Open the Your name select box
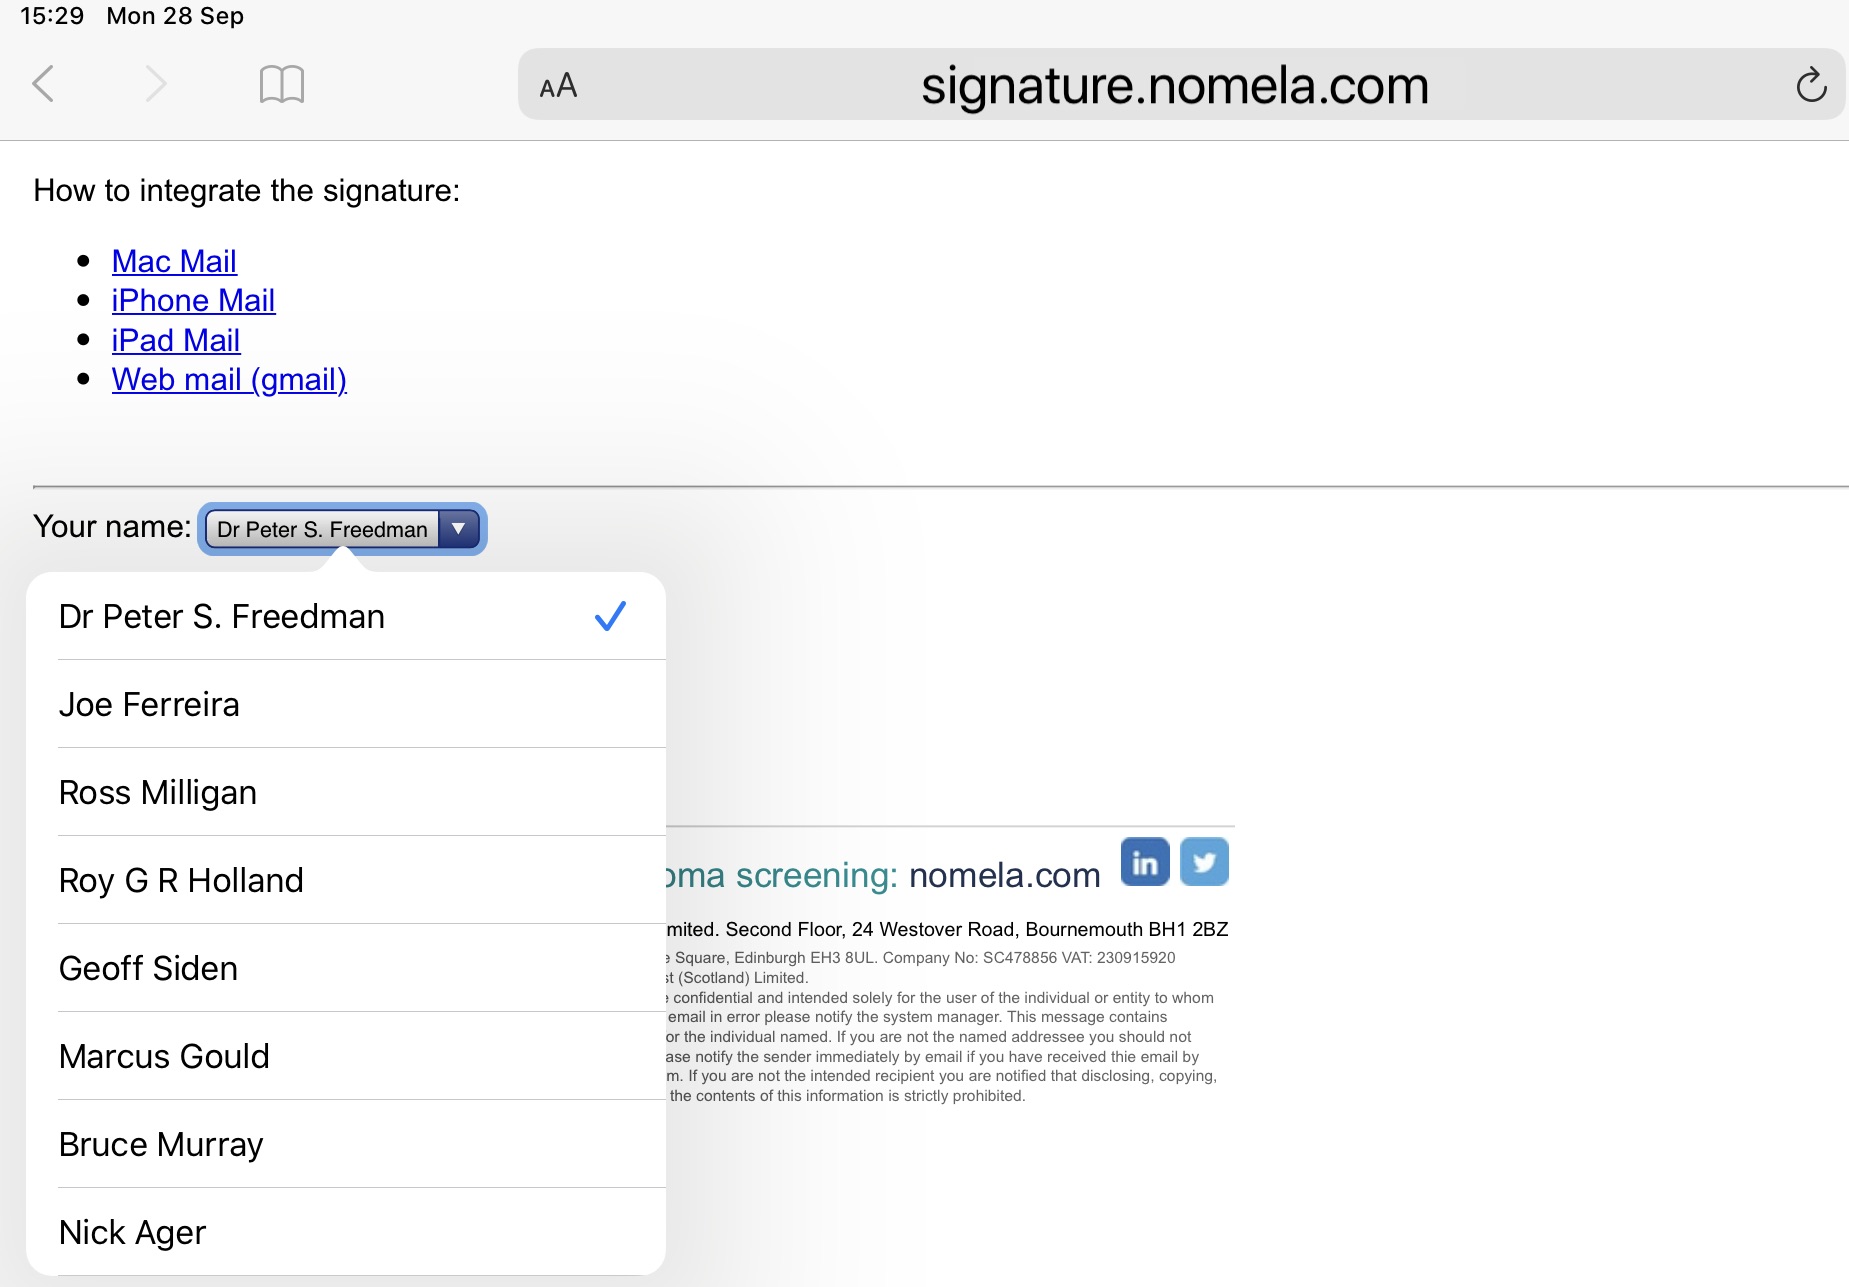 click(342, 529)
